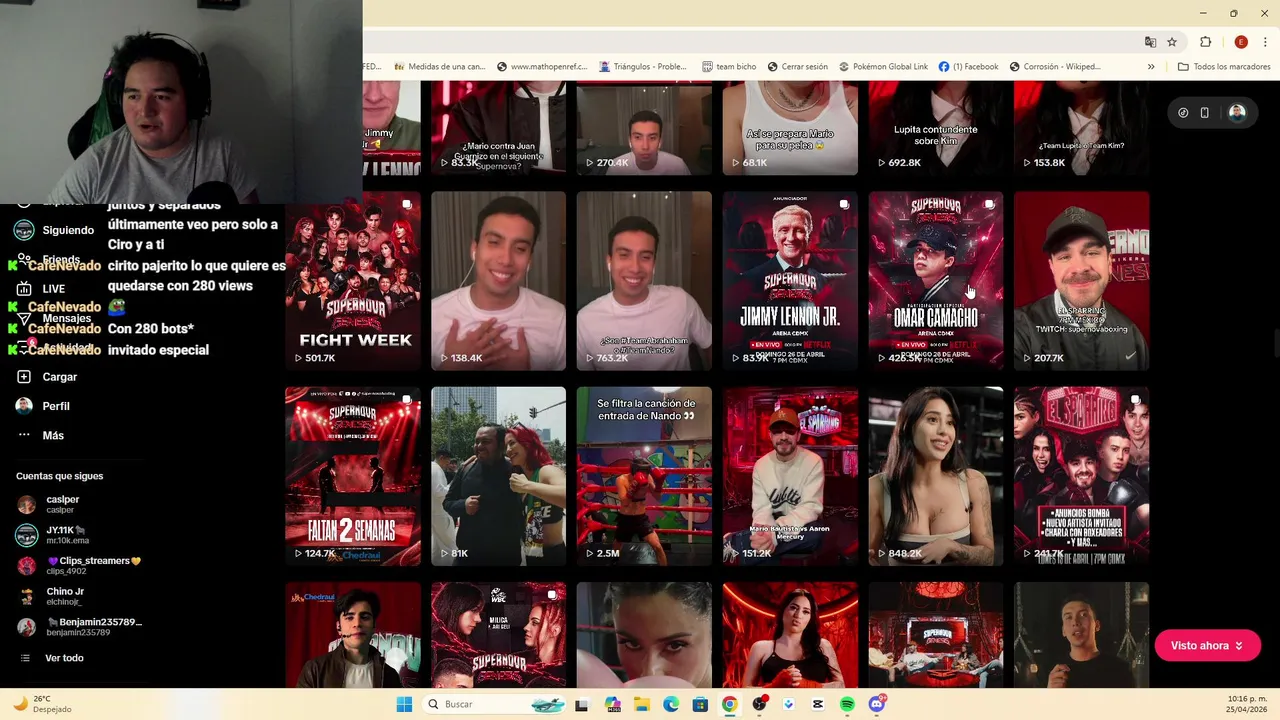Open the LIVE section in sidebar
Image resolution: width=1280 pixels, height=720 pixels.
40,289
